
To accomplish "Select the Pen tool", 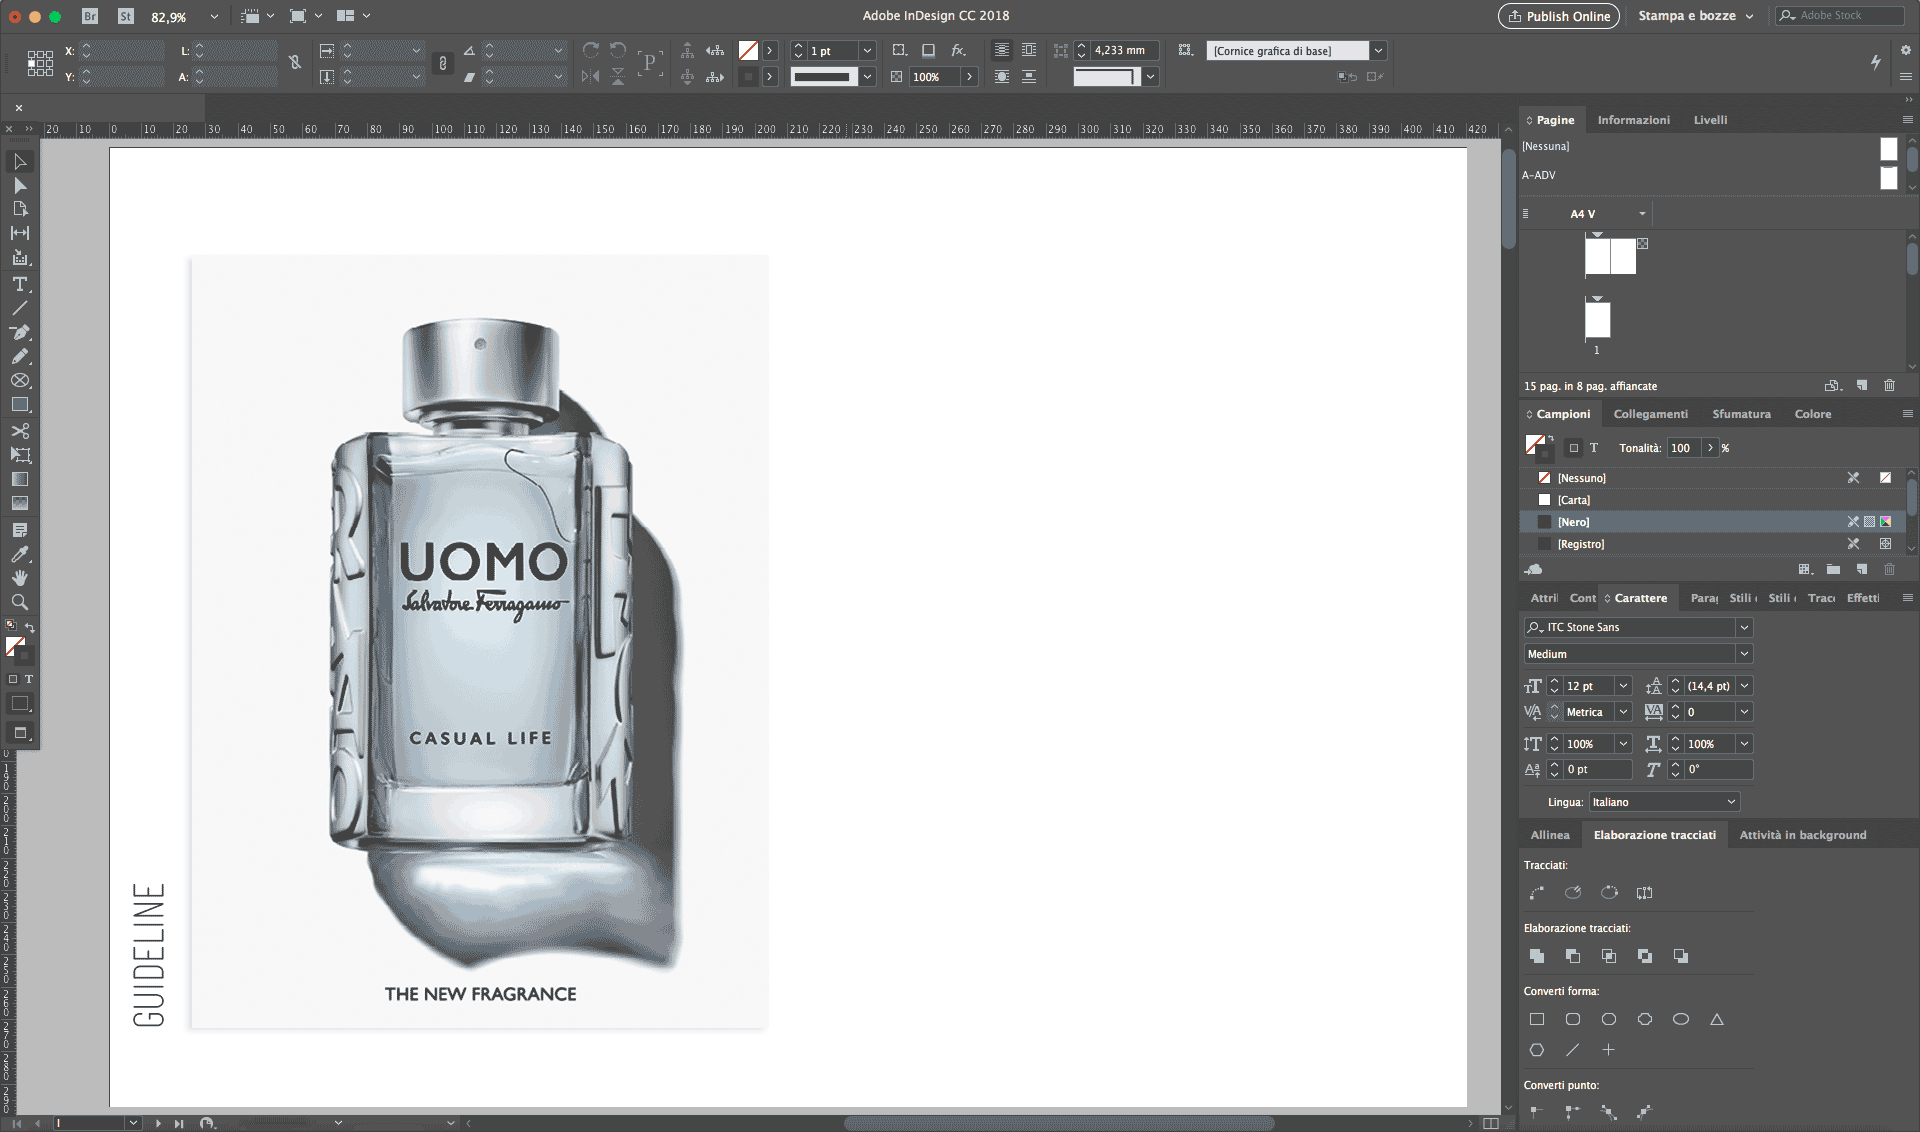I will click(x=20, y=332).
